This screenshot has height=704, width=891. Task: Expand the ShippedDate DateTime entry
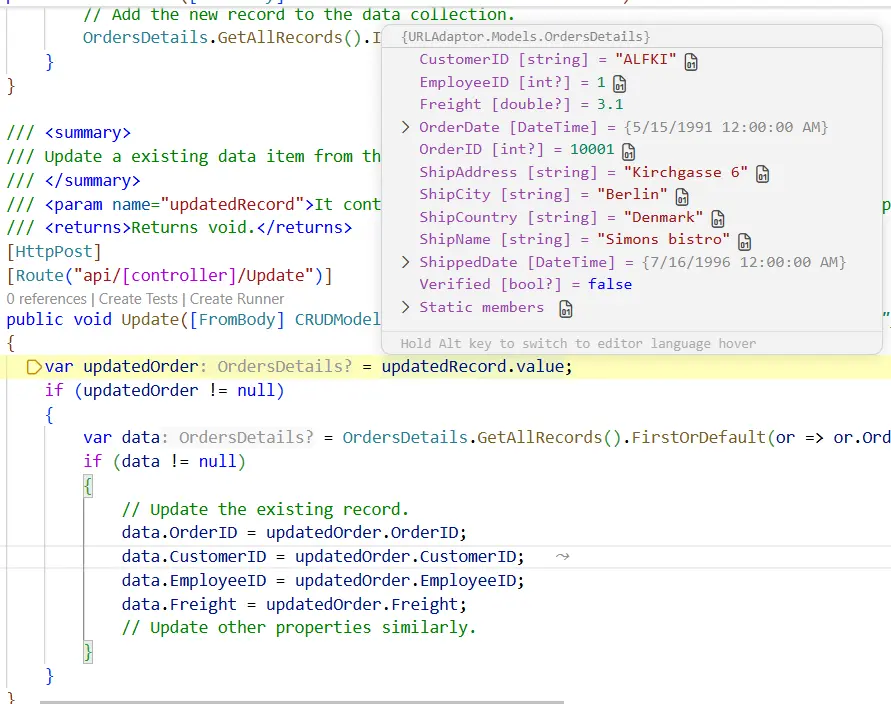(405, 262)
